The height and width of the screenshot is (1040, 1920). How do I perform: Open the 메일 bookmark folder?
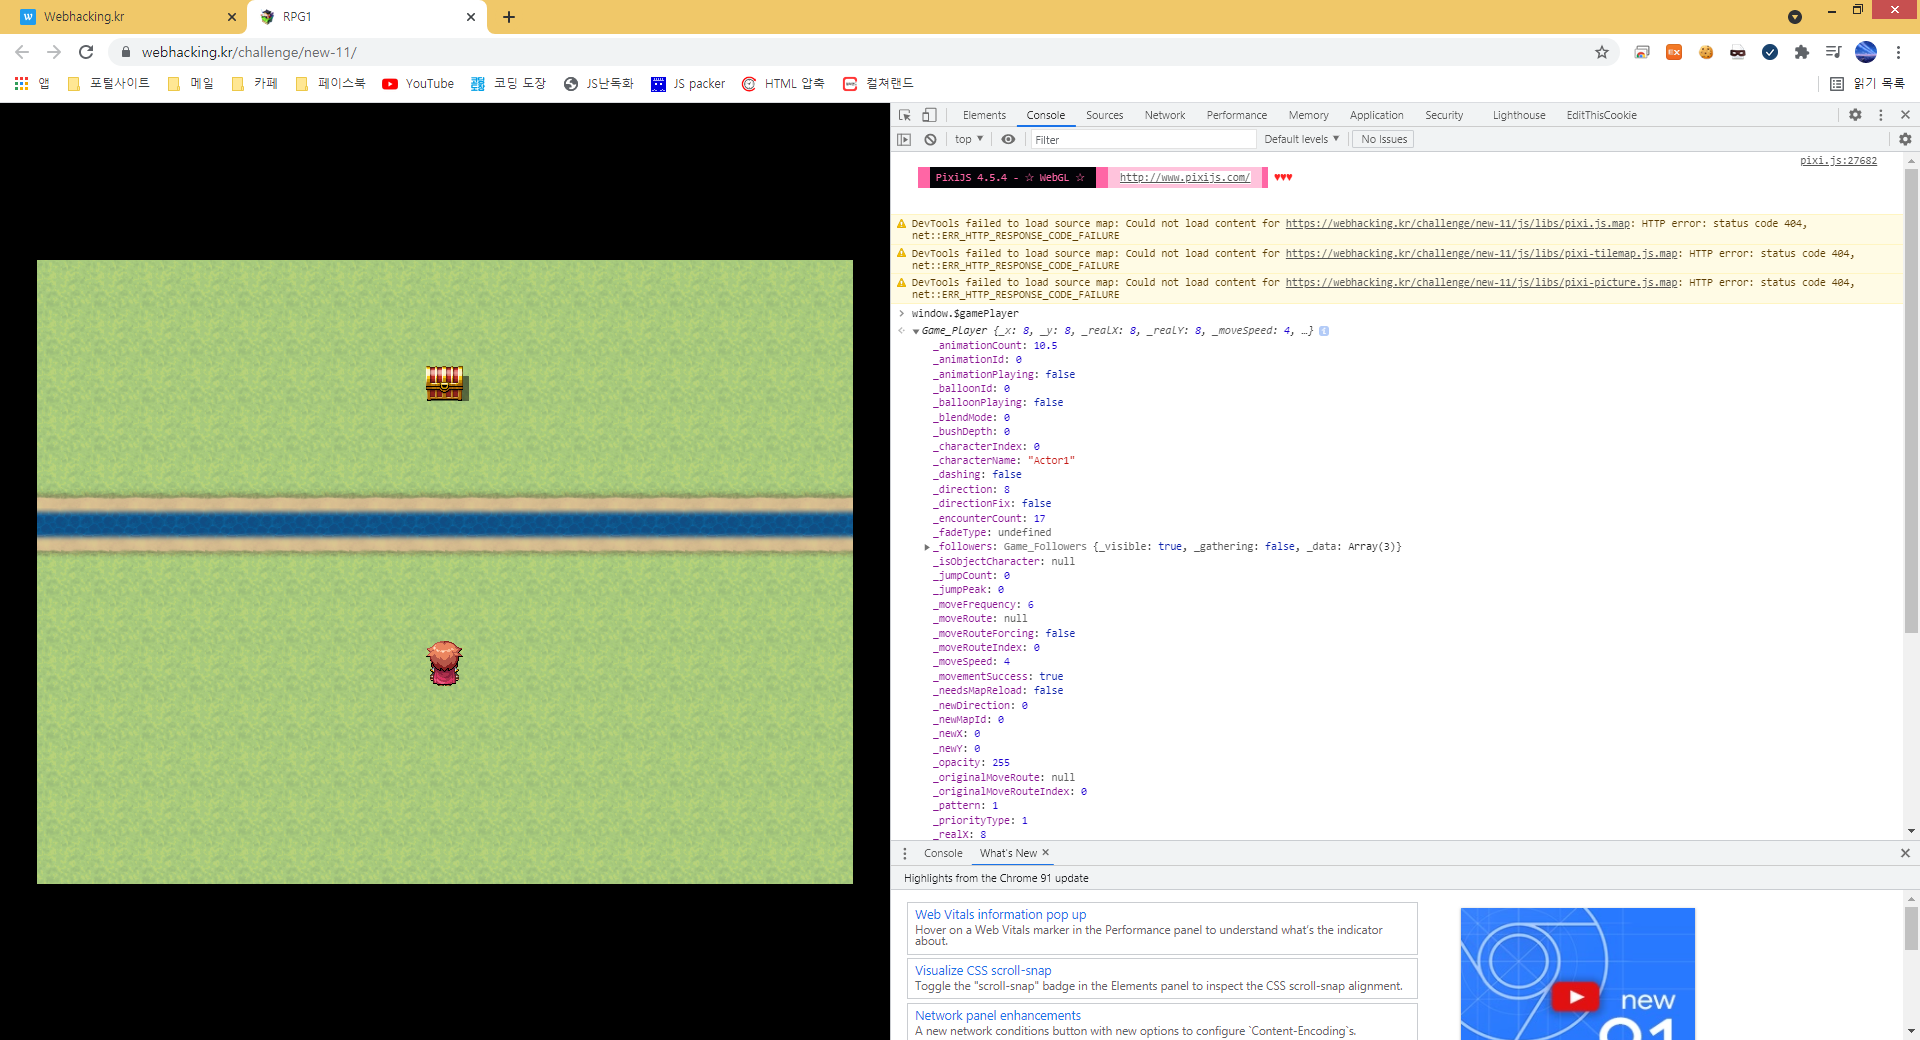click(191, 84)
